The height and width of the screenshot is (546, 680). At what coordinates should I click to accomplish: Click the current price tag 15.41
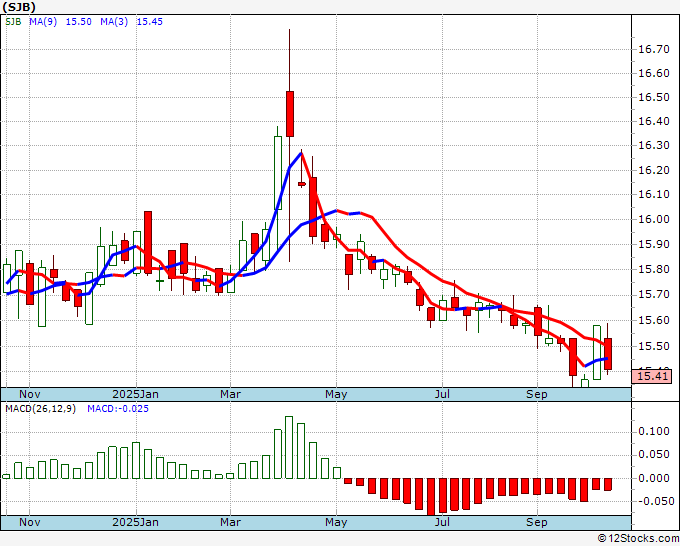click(x=652, y=376)
